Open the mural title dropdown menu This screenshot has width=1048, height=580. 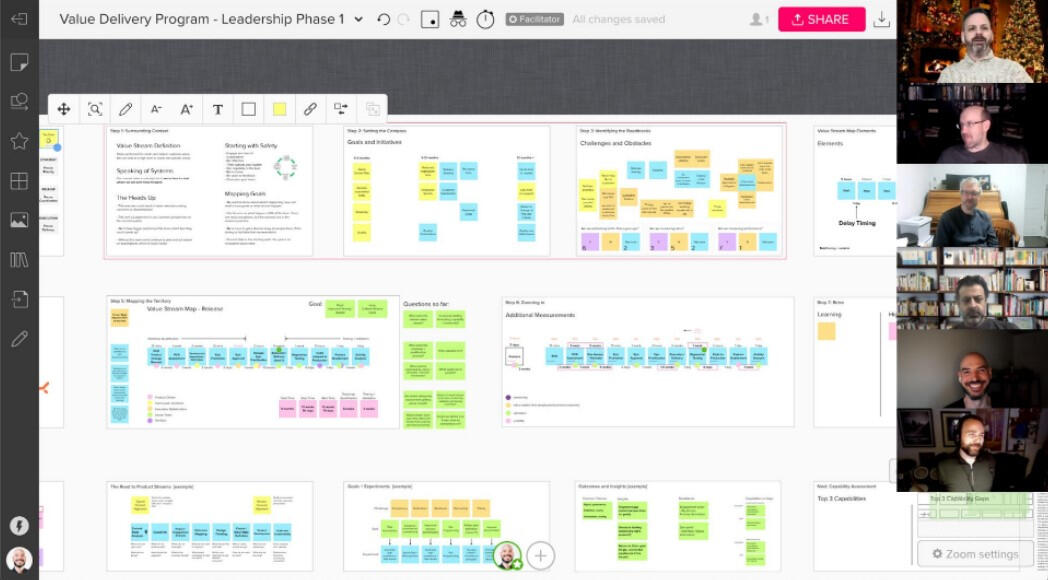click(357, 18)
